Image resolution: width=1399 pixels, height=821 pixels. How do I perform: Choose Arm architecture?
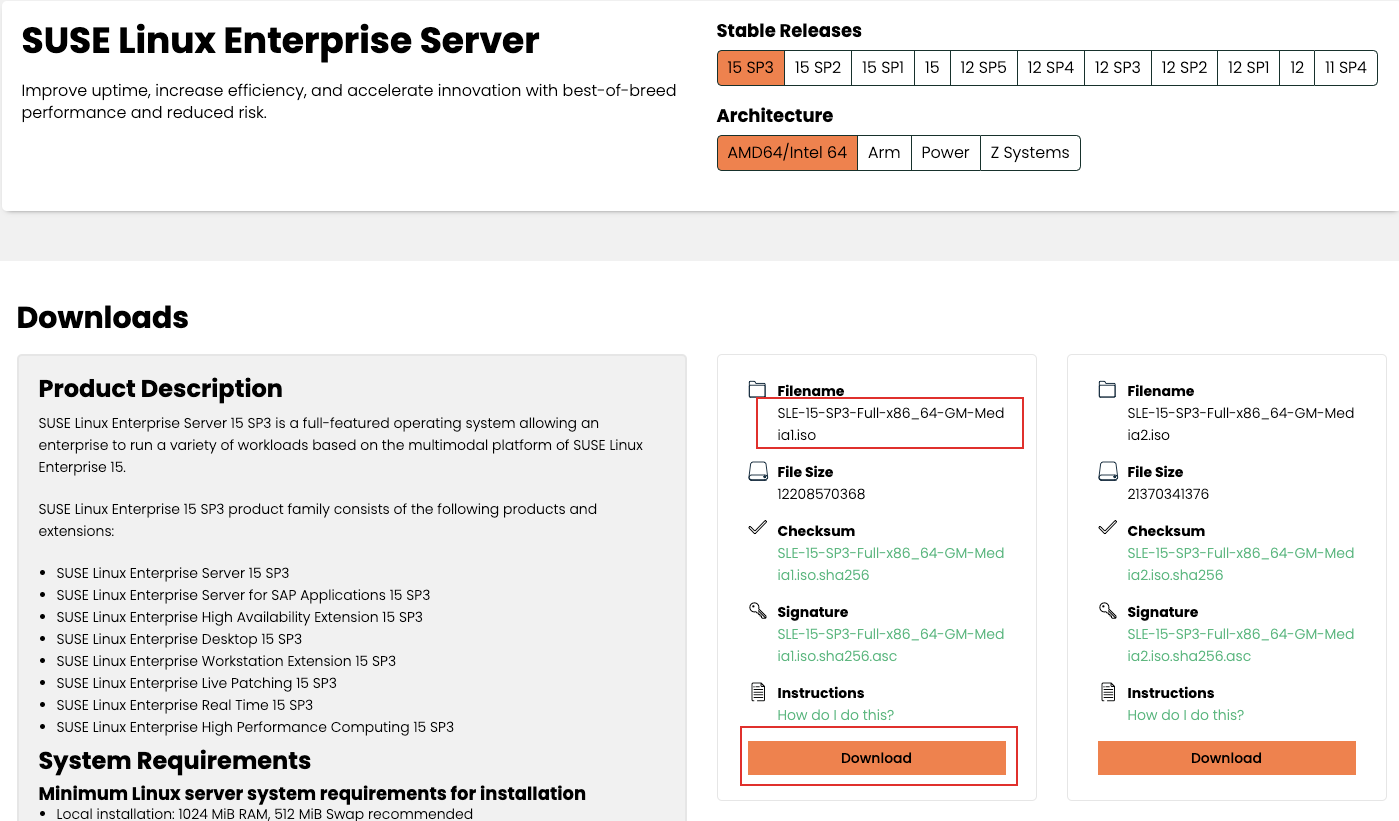click(x=884, y=153)
